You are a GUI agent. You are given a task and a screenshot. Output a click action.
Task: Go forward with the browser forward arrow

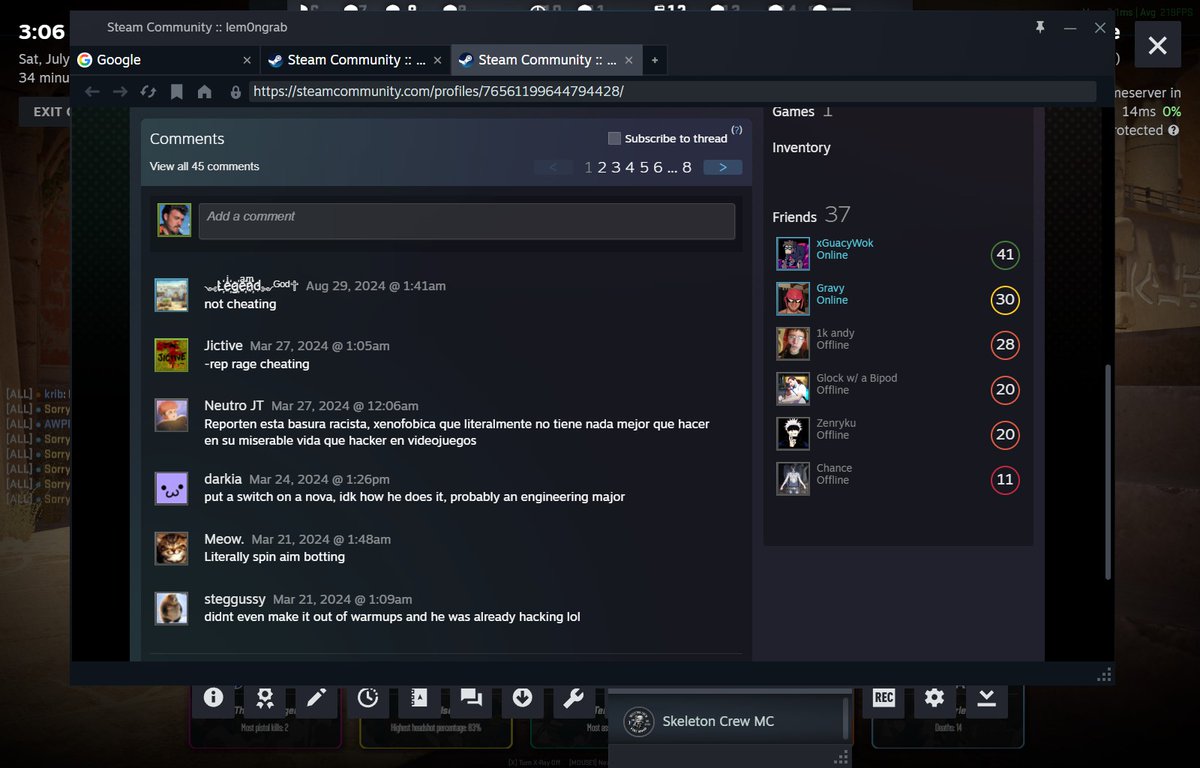[x=120, y=92]
